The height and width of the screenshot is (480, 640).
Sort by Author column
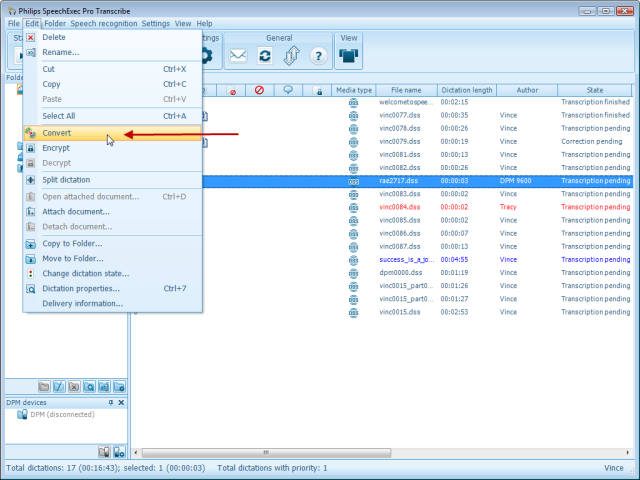point(527,90)
